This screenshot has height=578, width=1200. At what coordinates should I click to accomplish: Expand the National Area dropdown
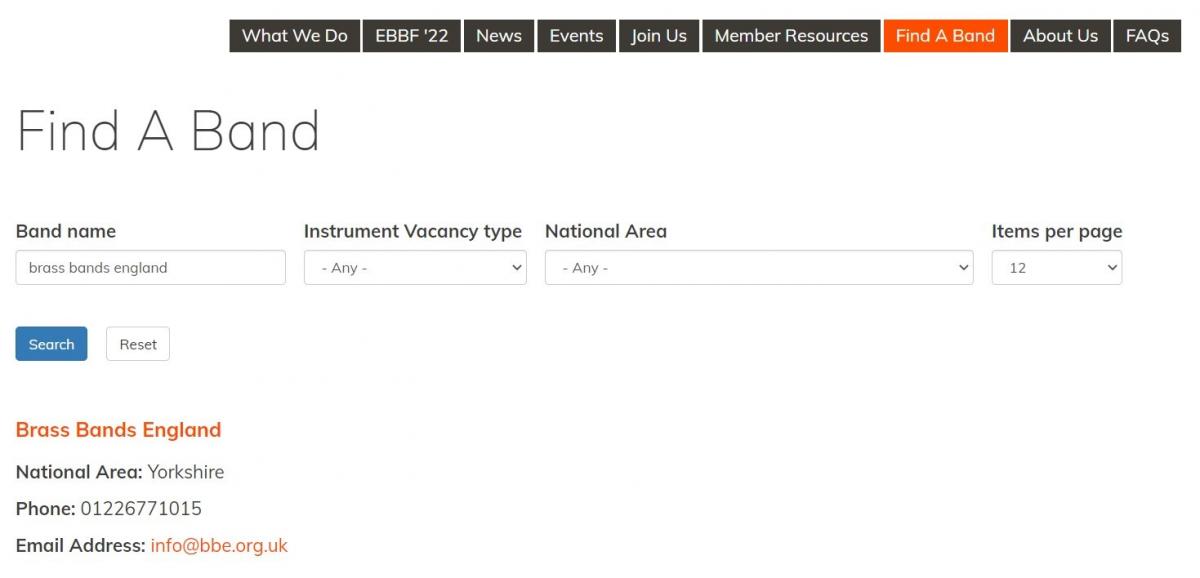pyautogui.click(x=759, y=268)
